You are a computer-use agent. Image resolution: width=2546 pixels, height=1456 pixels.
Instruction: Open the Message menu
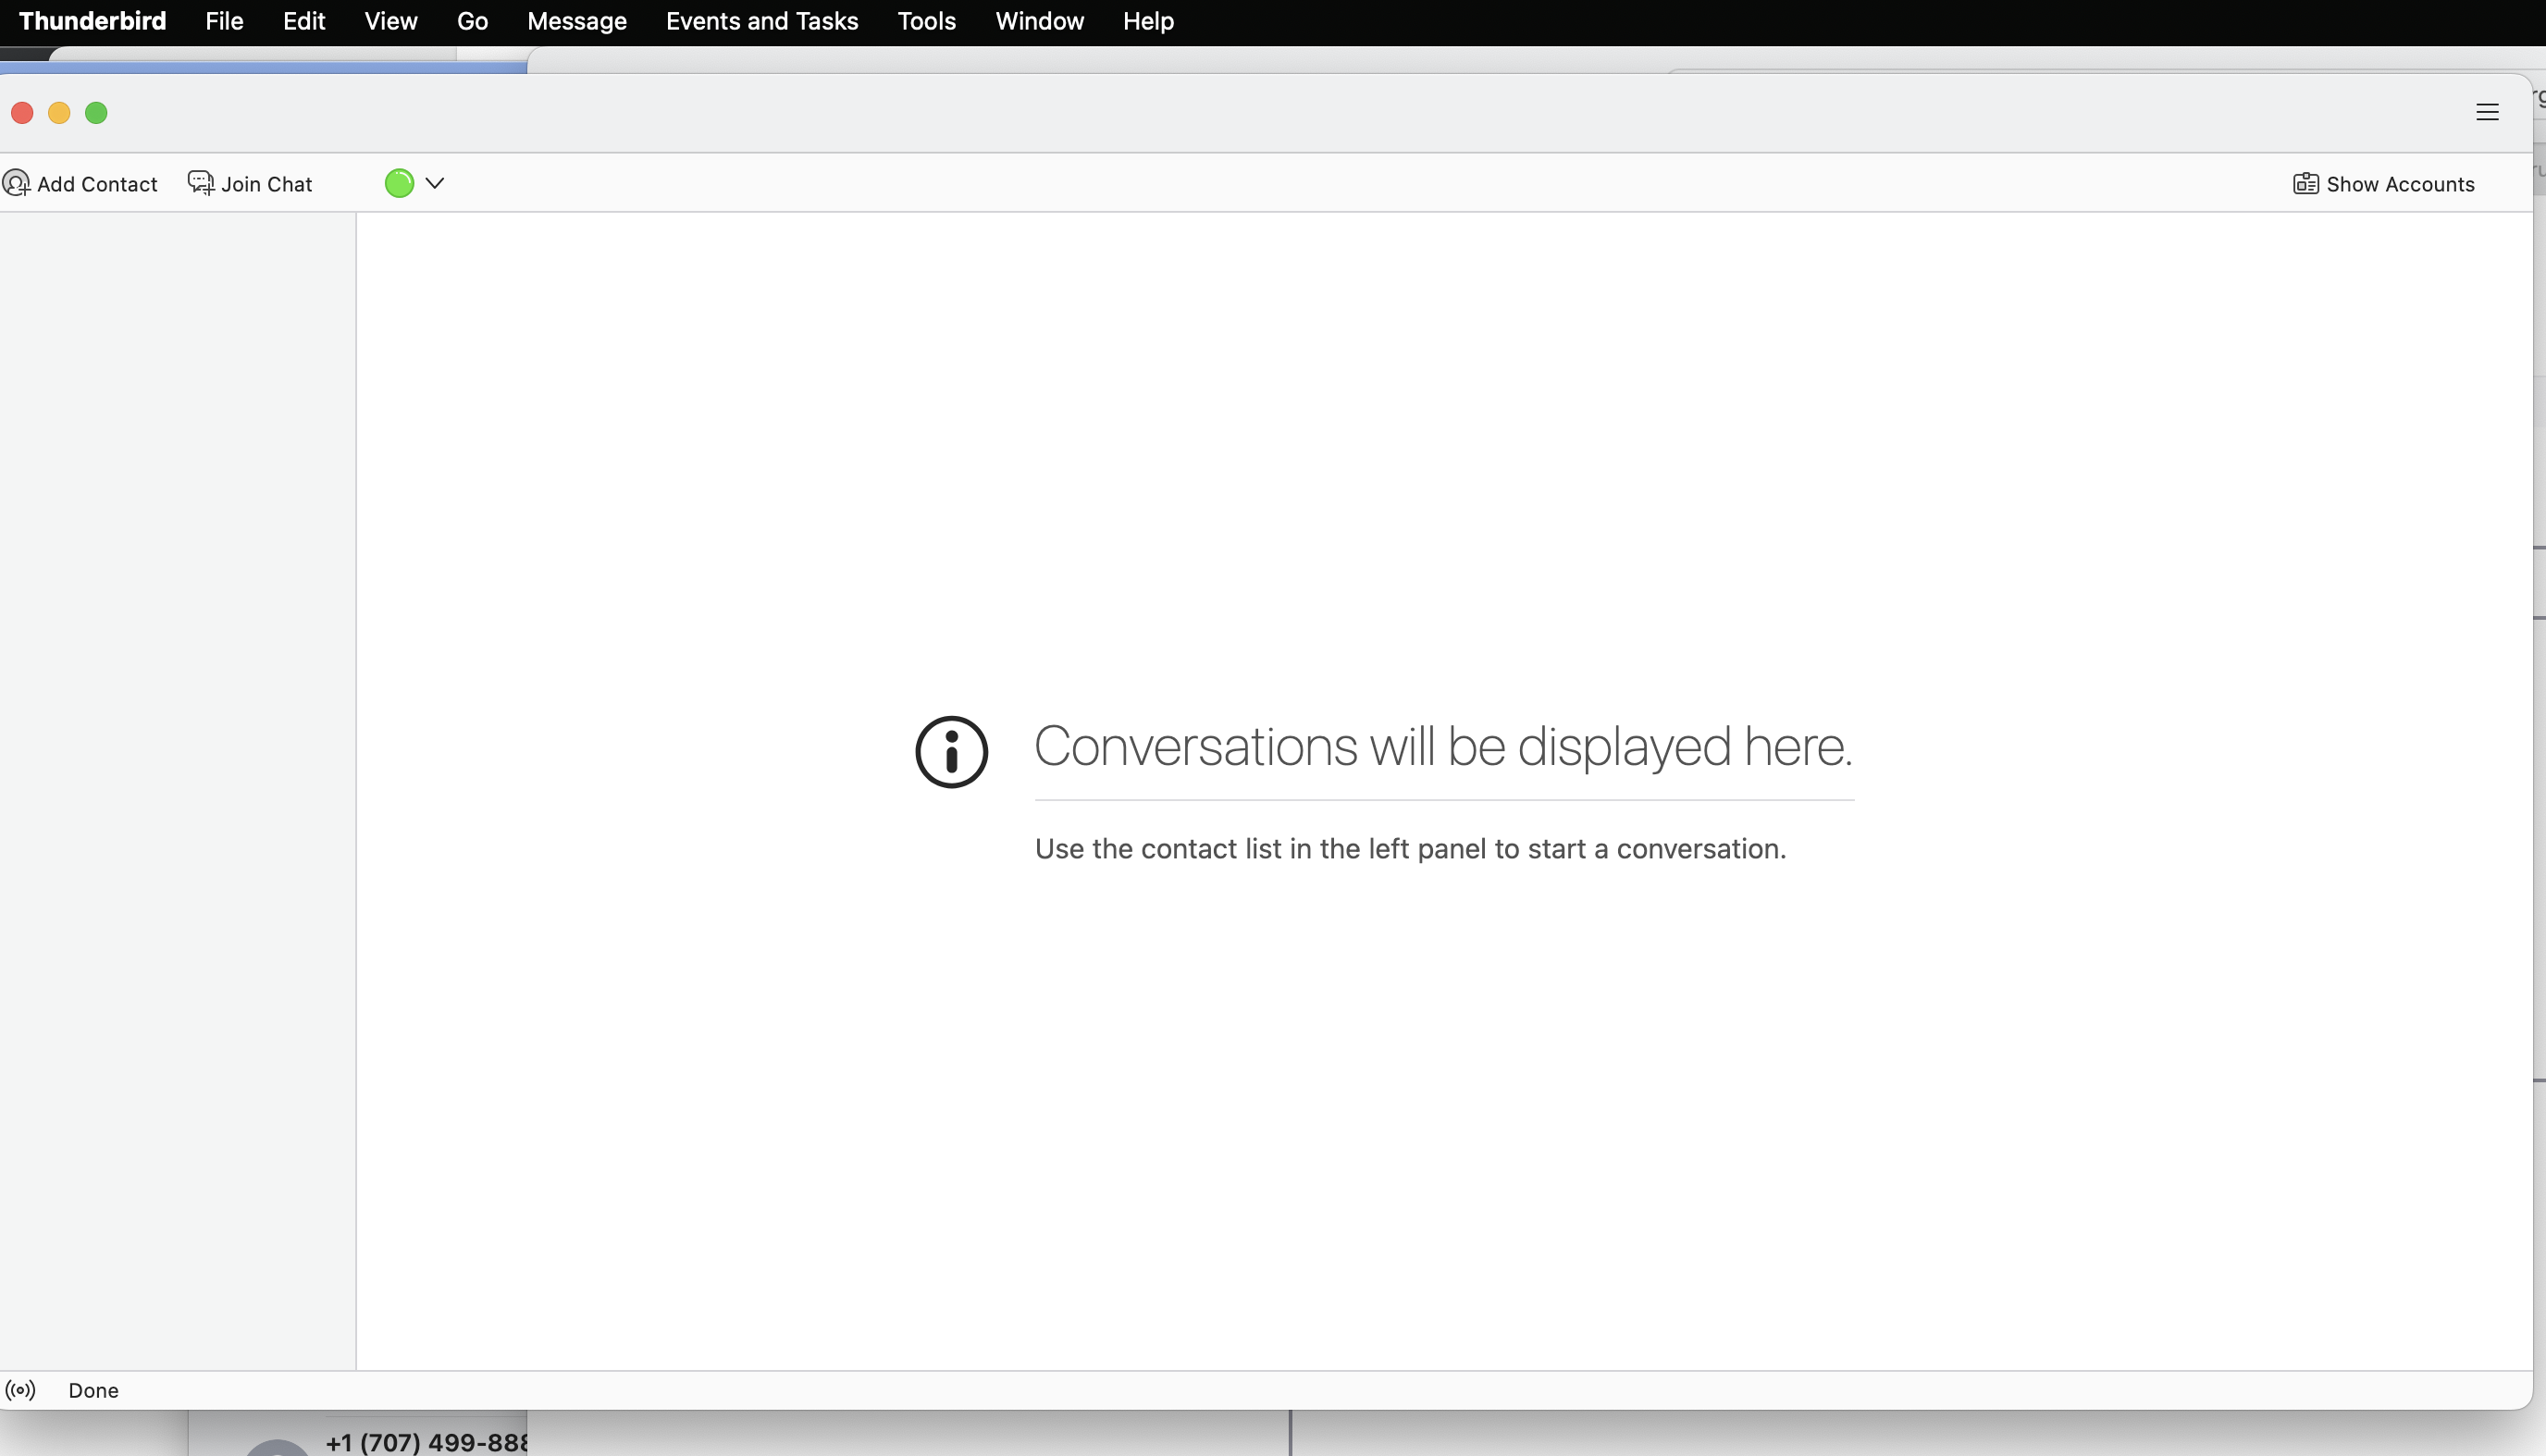pyautogui.click(x=577, y=21)
